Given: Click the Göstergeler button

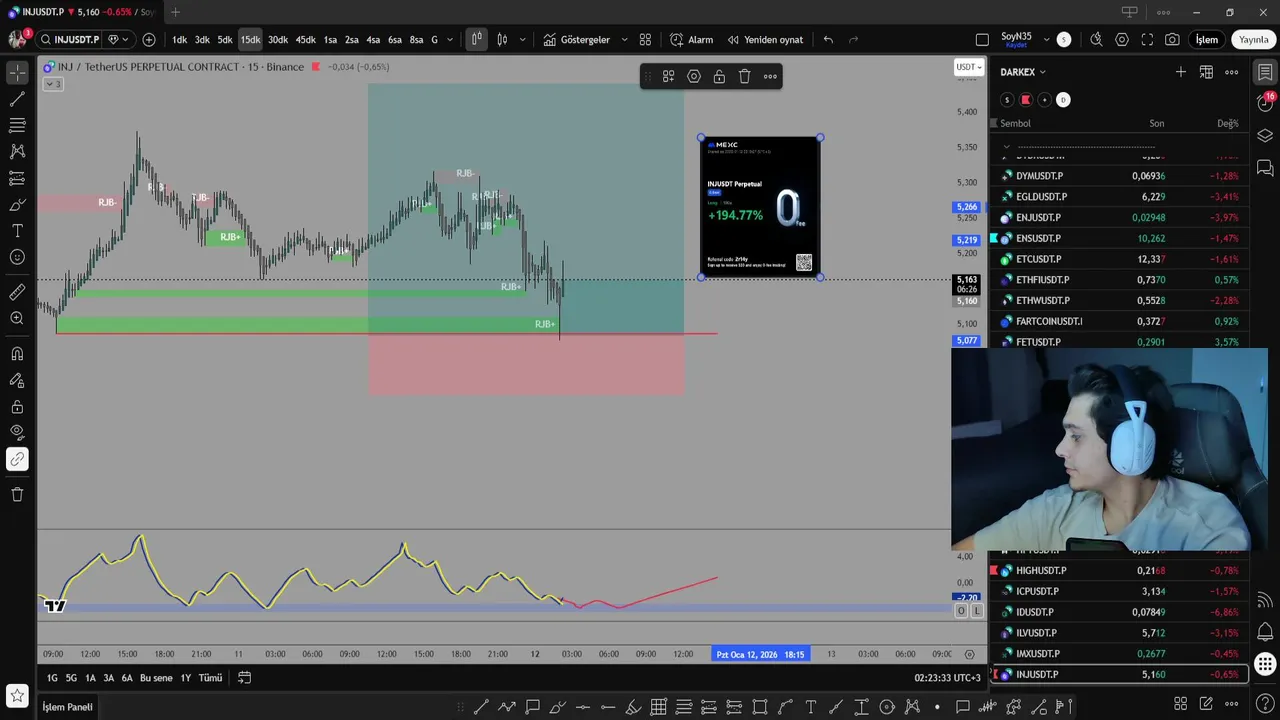Looking at the screenshot, I should click(577, 40).
